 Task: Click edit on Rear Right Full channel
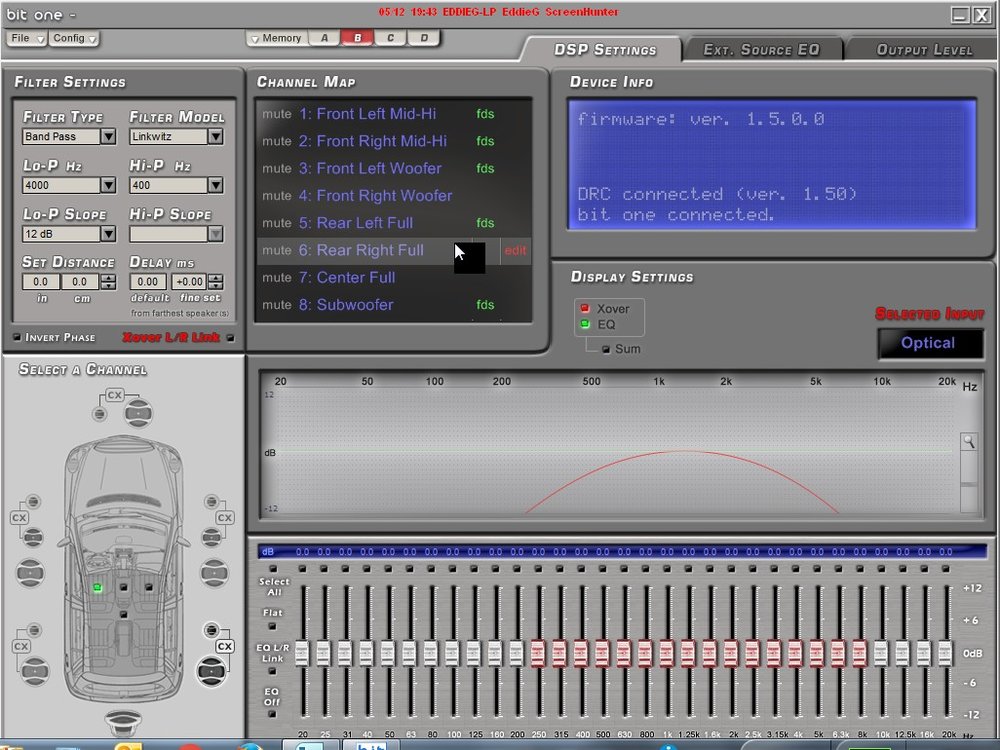[x=515, y=251]
